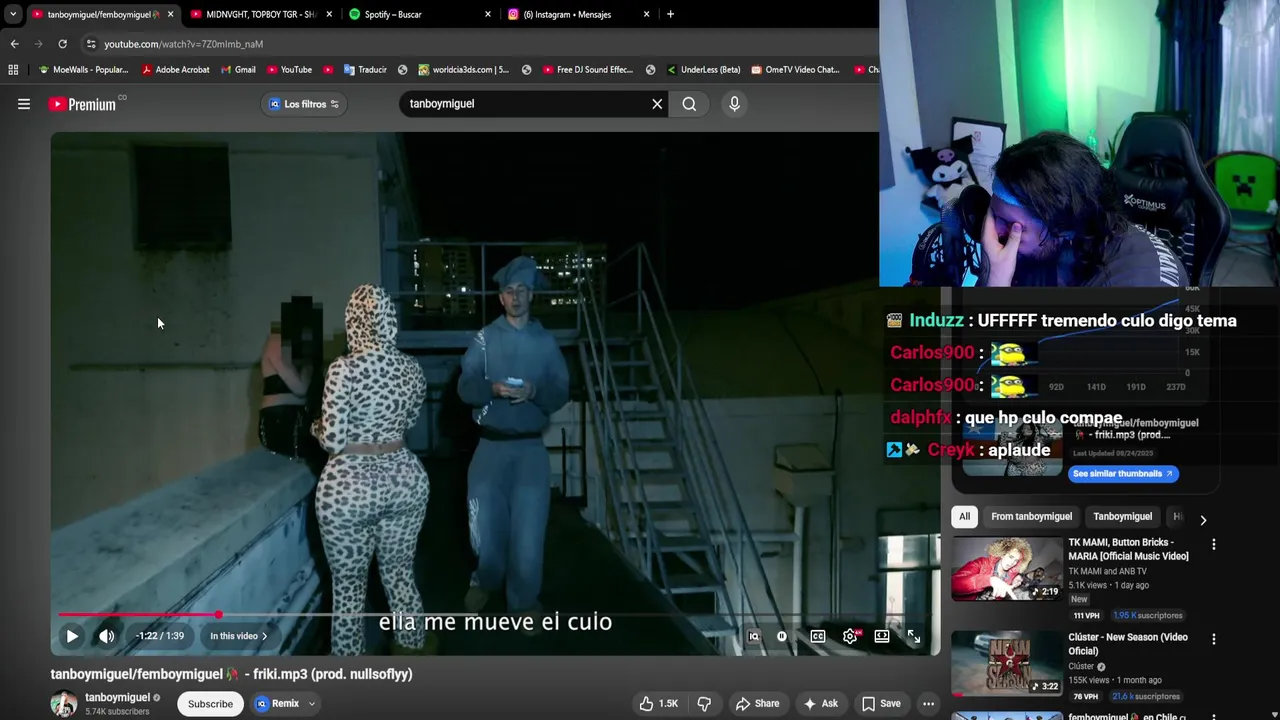This screenshot has width=1280, height=720.
Task: Open the UnderLess (Beta) bookmark
Action: [x=702, y=70]
